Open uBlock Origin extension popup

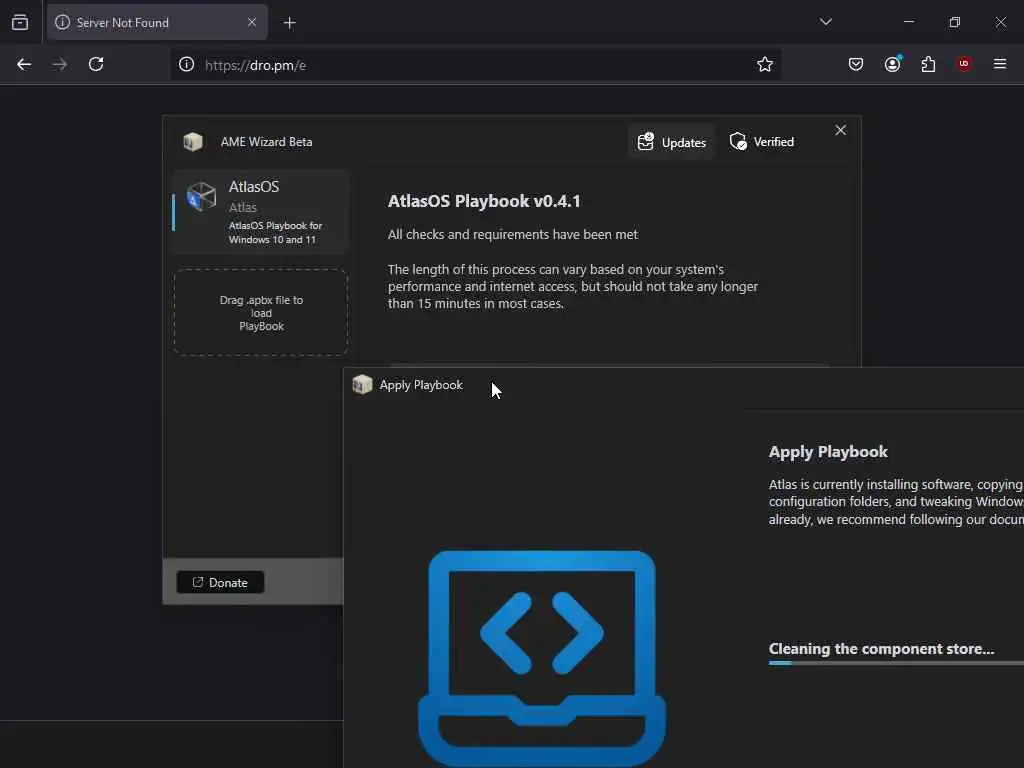coord(964,64)
